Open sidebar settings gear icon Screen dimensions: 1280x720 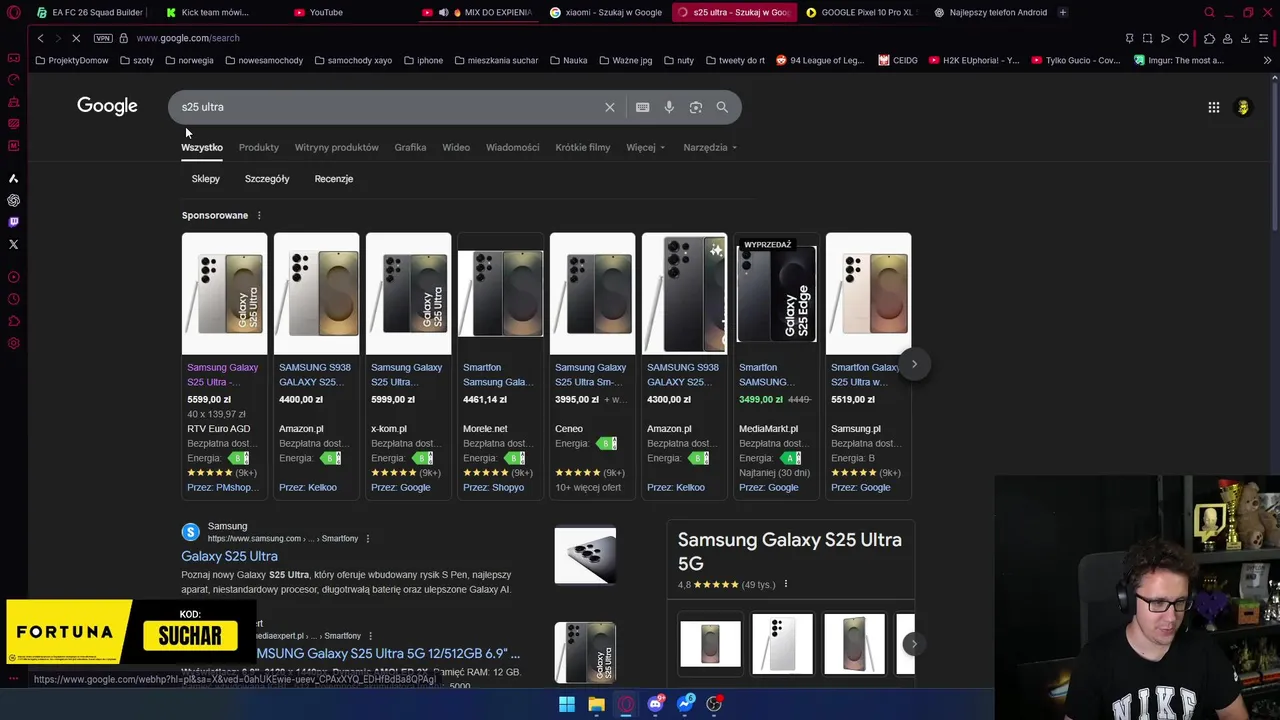click(13, 343)
